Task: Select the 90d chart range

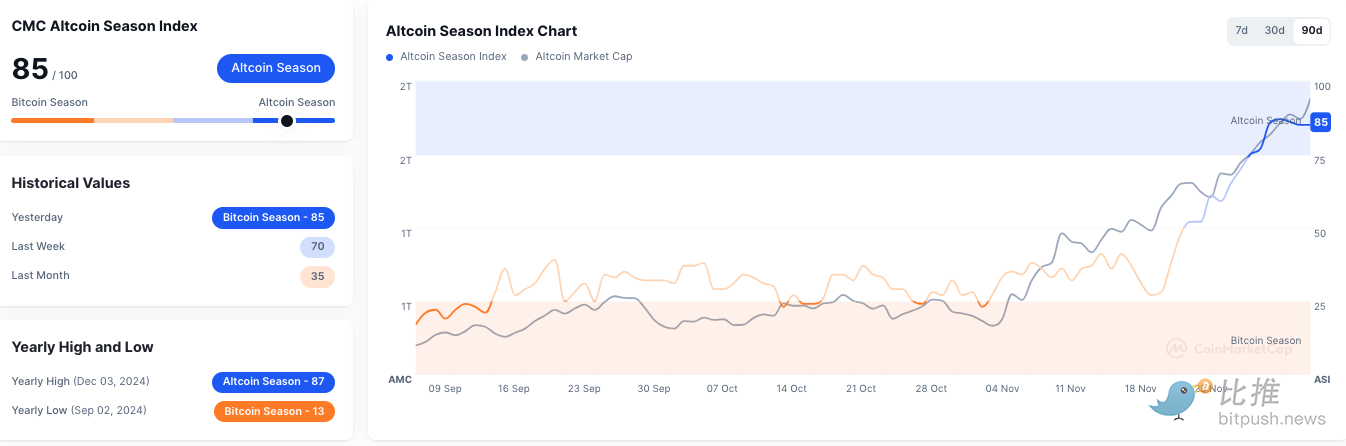Action: 1311,31
